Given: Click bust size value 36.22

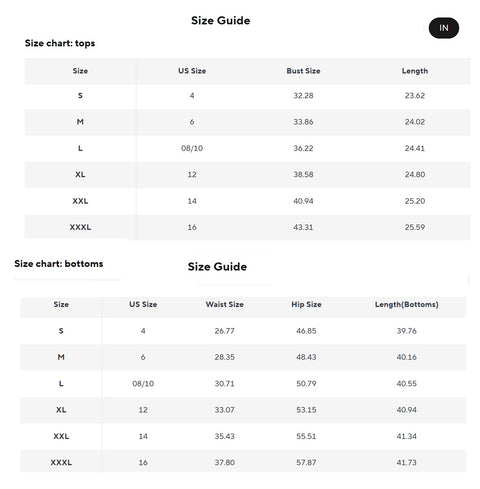Looking at the screenshot, I should tap(303, 148).
